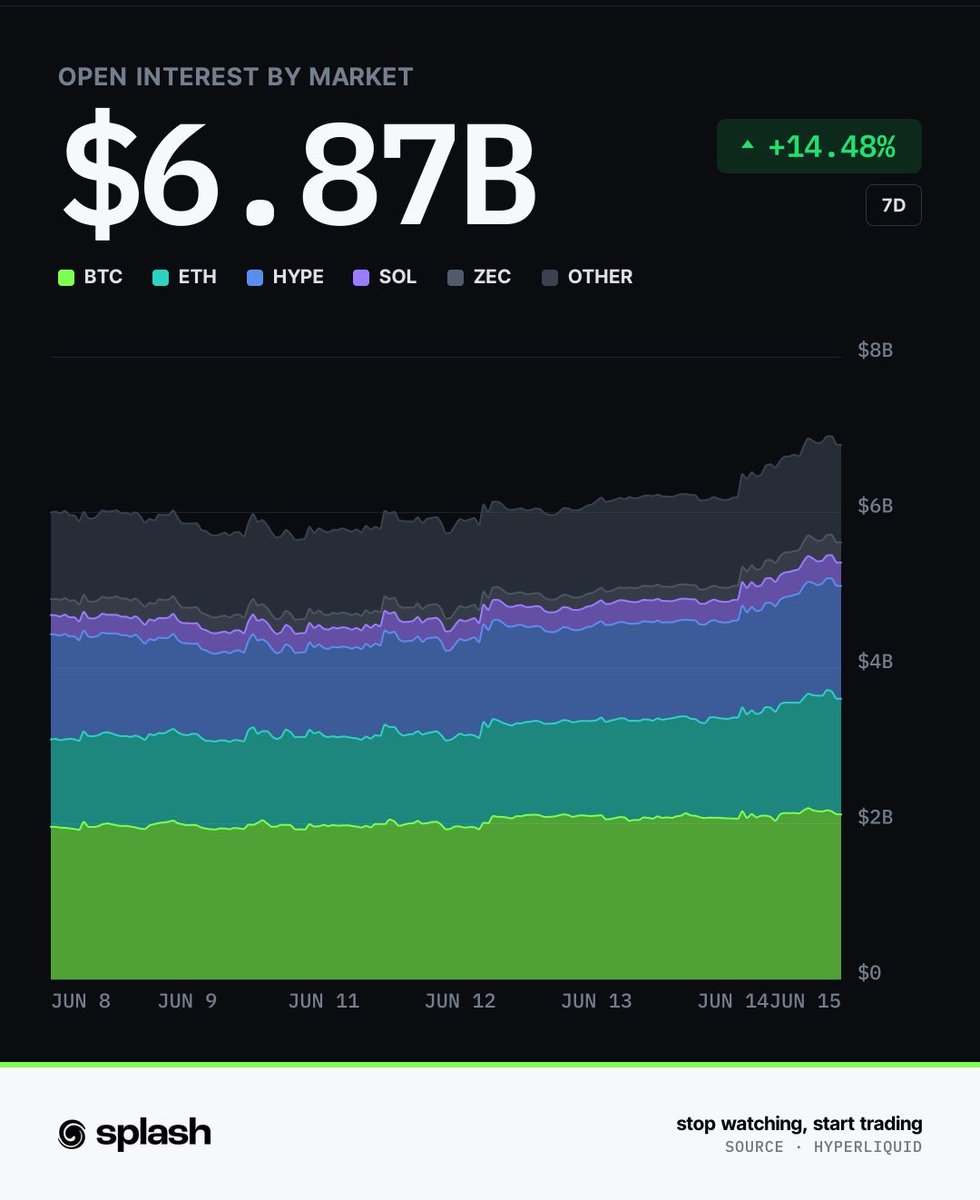Click the ZEC legend label
The height and width of the screenshot is (1200, 980).
pyautogui.click(x=492, y=277)
